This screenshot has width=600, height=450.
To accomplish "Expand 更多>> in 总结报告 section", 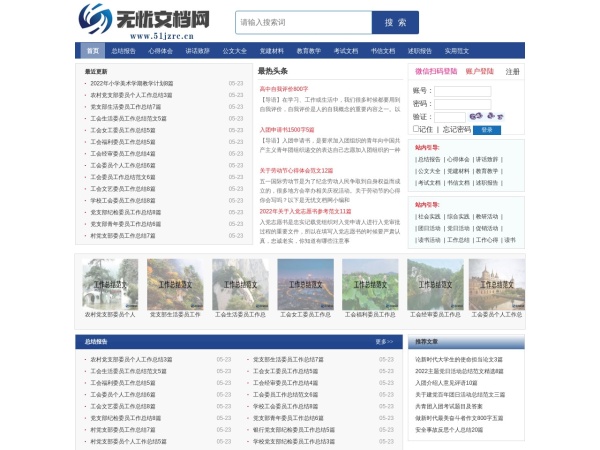I will point(384,342).
